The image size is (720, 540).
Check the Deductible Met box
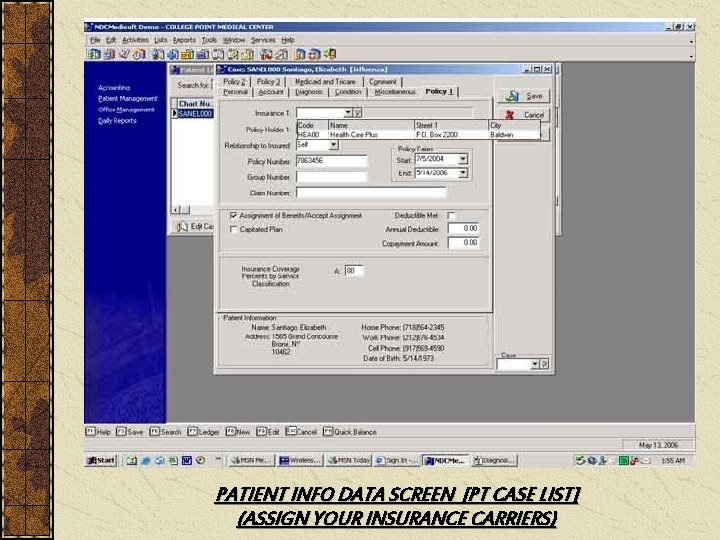point(451,215)
